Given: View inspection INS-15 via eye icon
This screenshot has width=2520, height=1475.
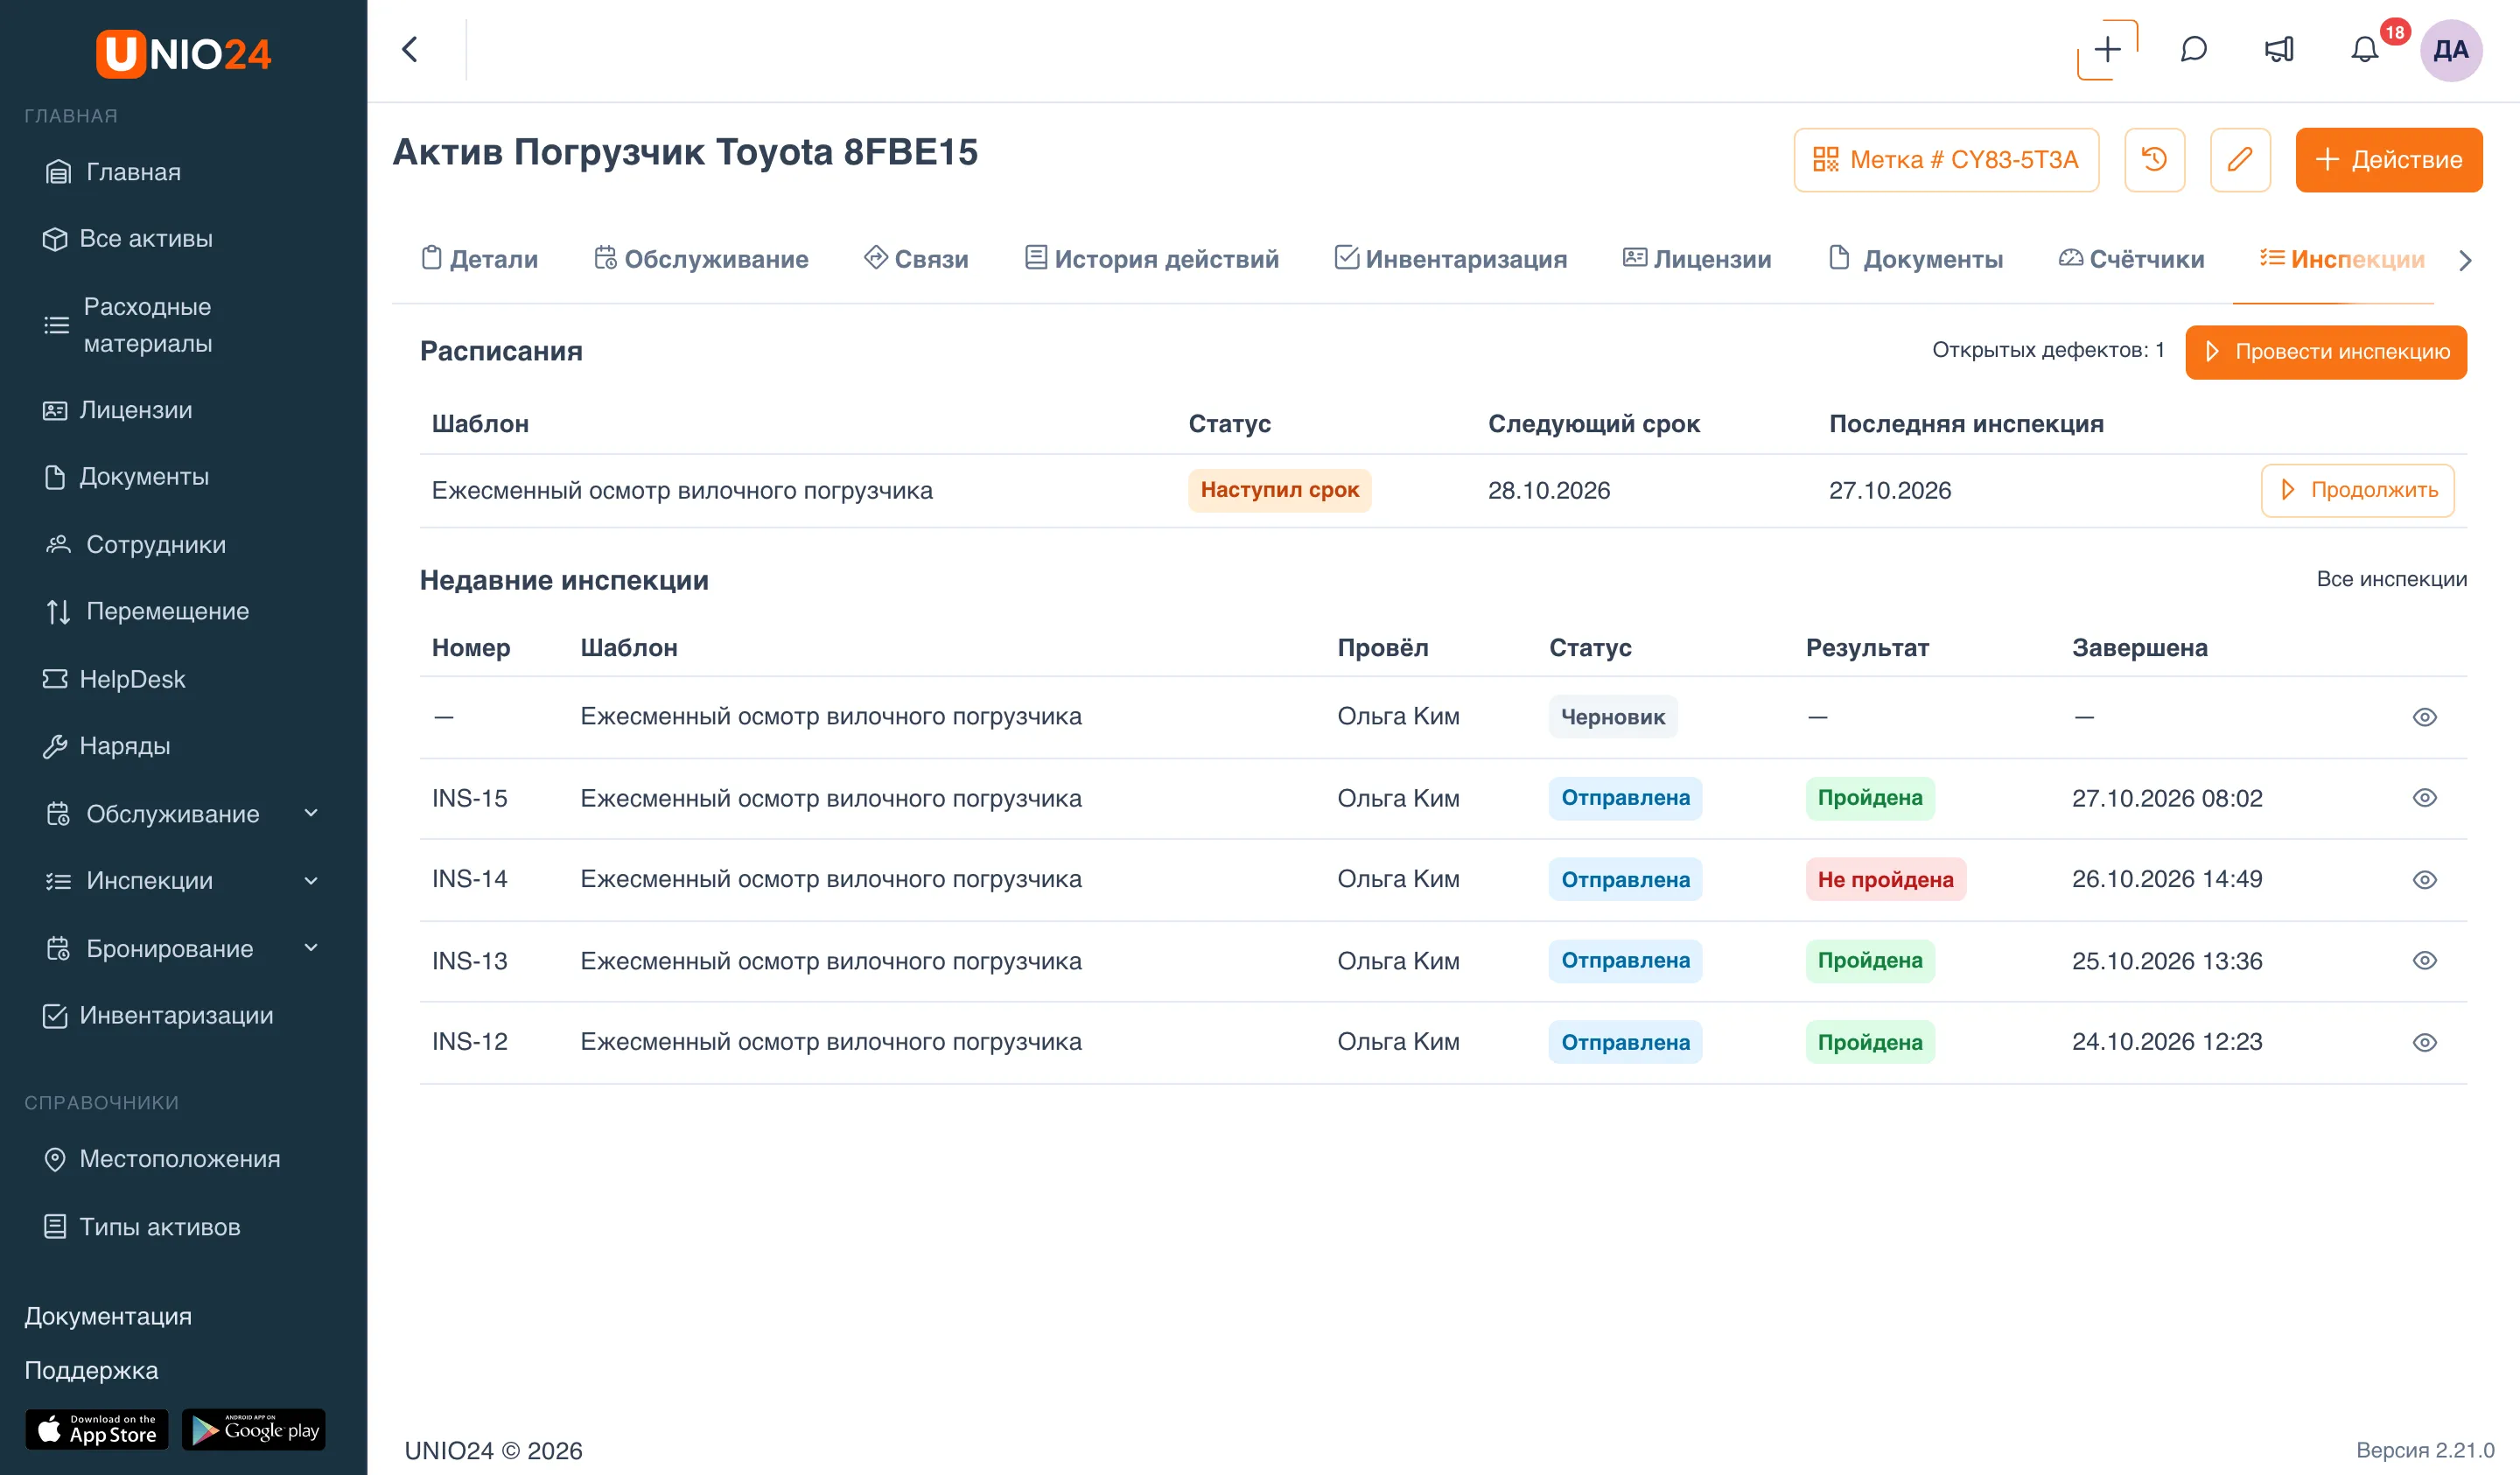Looking at the screenshot, I should tap(2424, 798).
